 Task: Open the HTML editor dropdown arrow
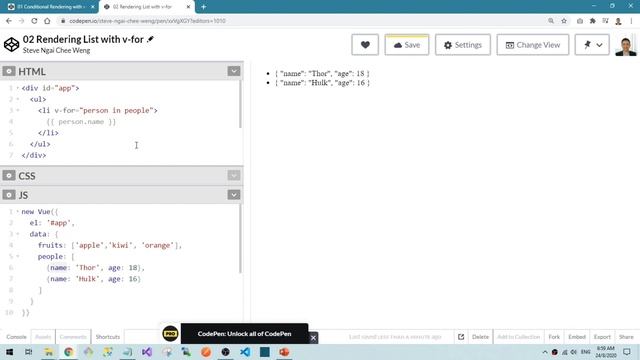(234, 71)
